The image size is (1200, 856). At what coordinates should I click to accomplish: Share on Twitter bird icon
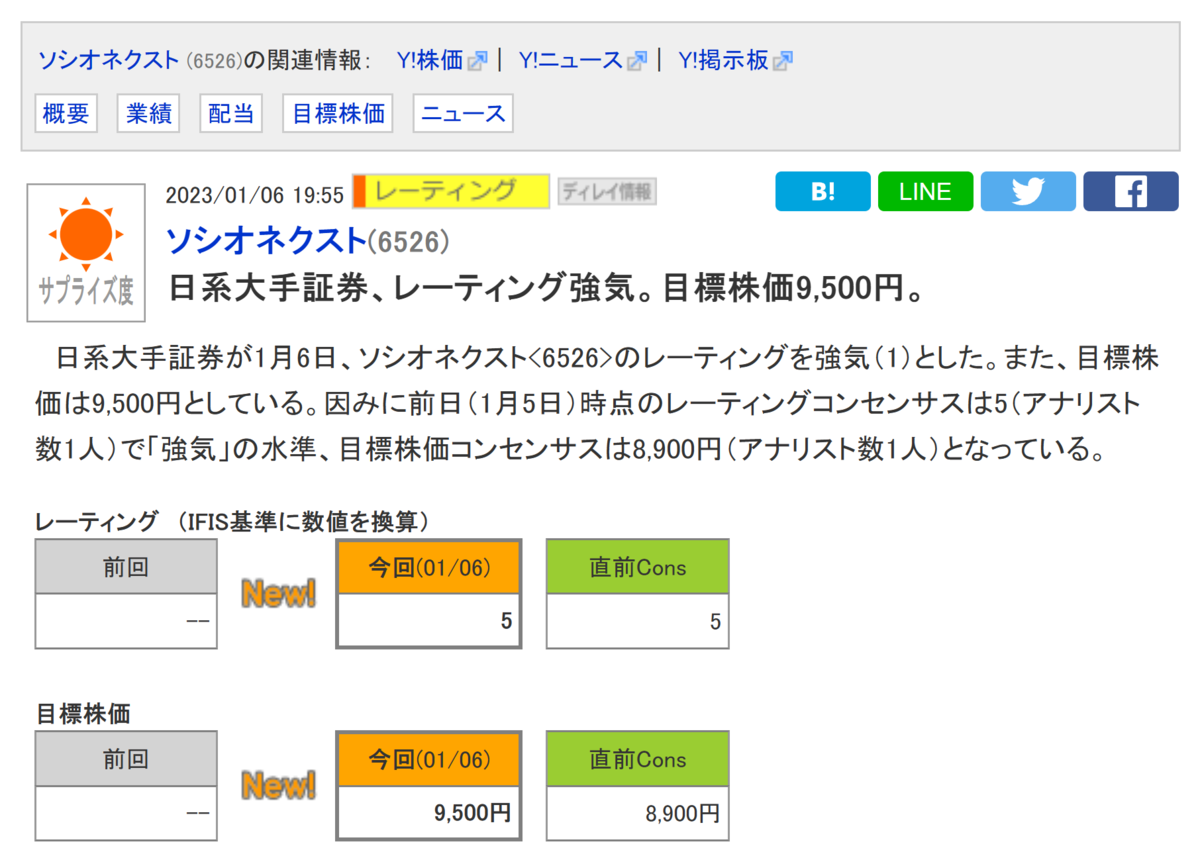point(1028,191)
